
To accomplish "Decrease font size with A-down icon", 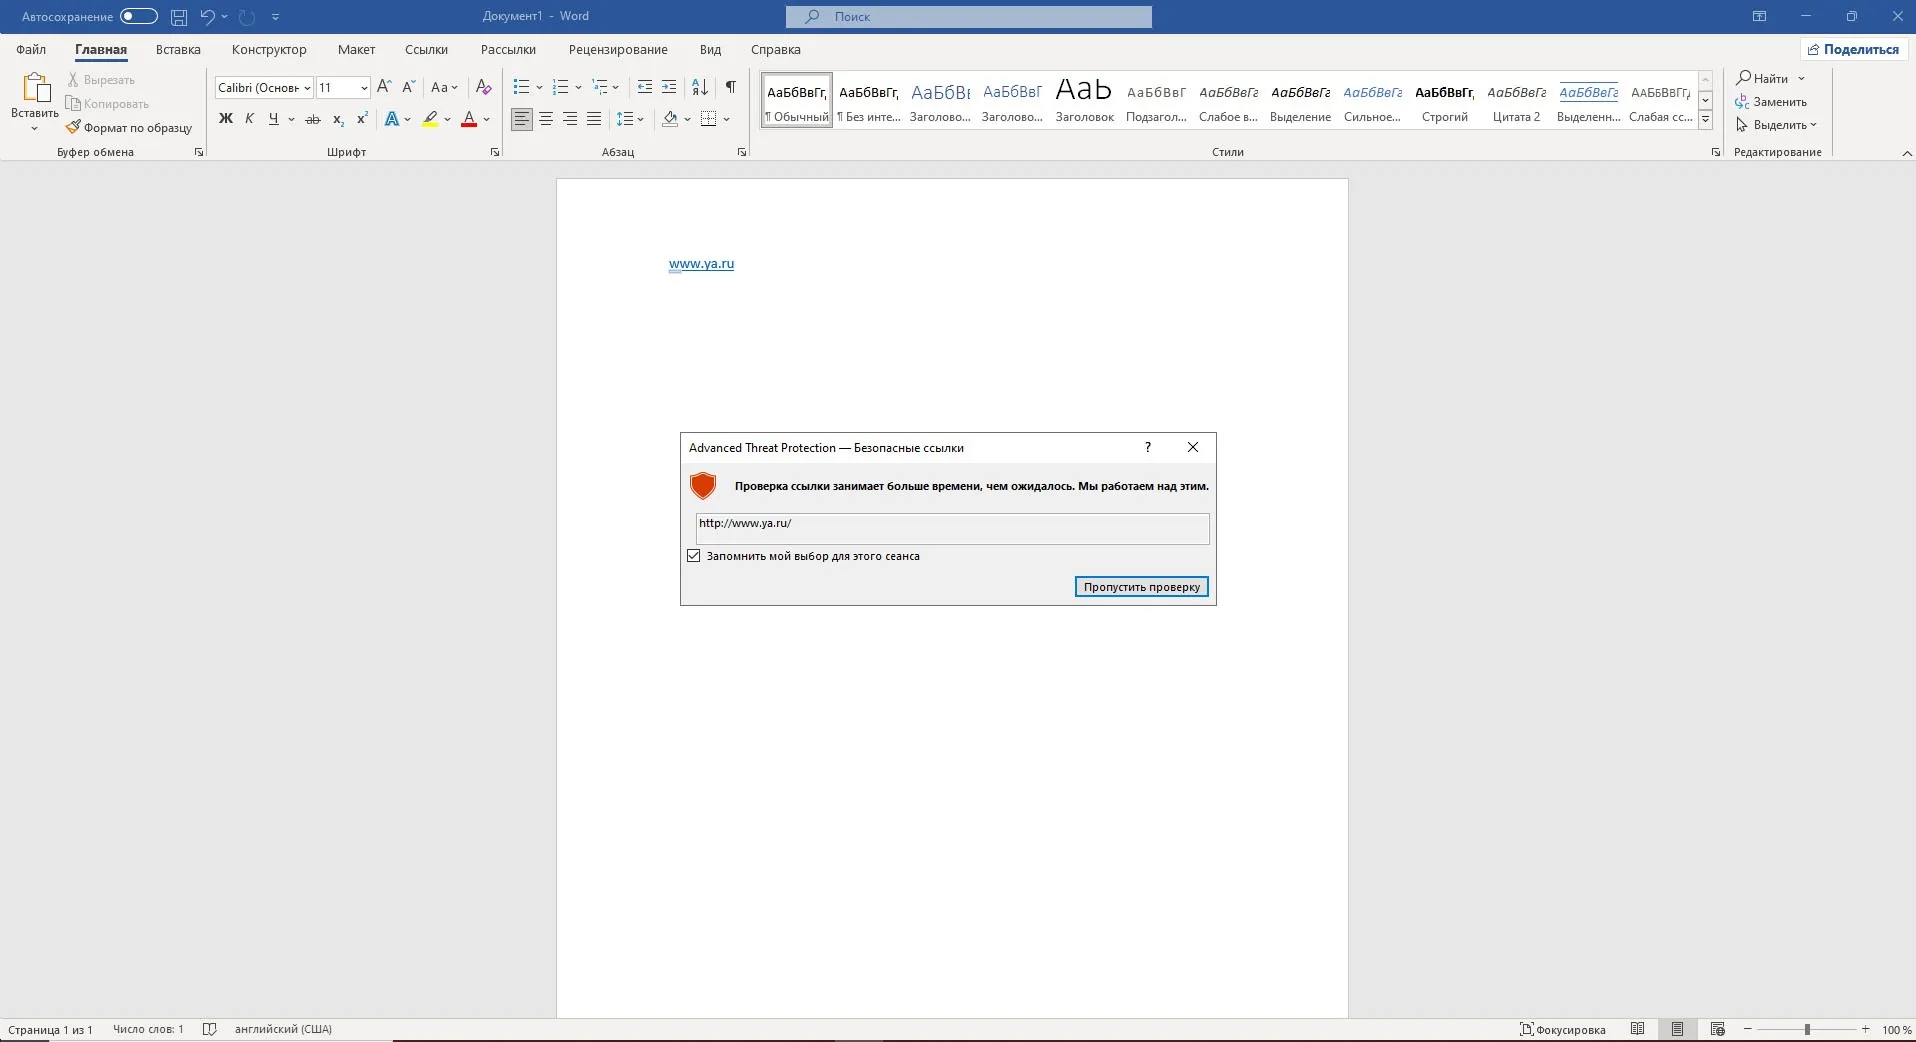I will tap(408, 87).
